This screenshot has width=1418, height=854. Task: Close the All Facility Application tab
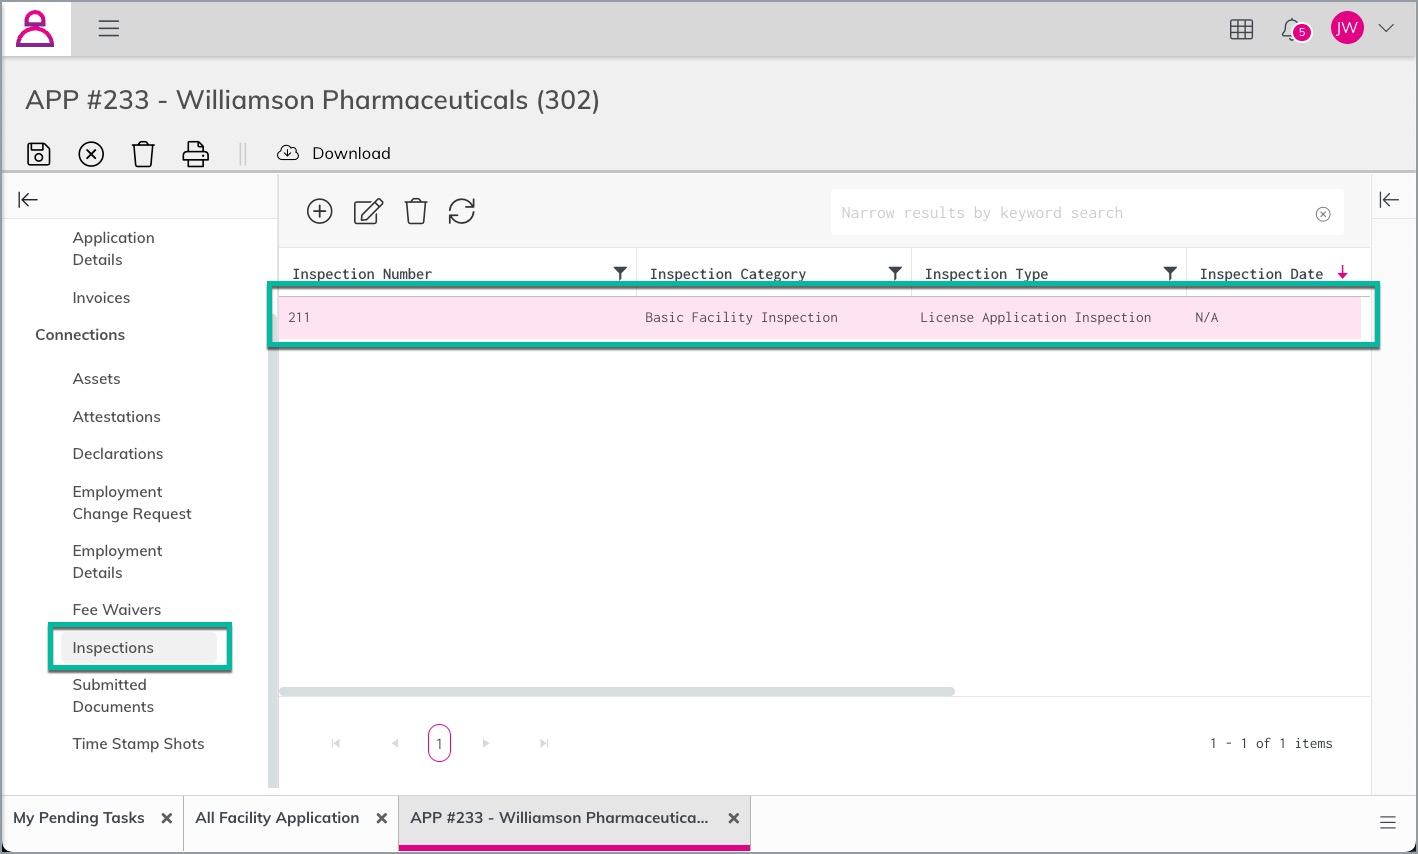click(x=382, y=818)
